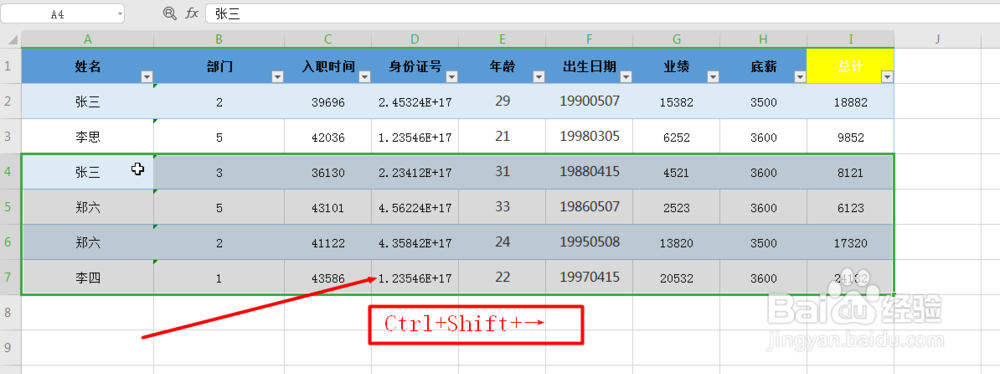The width and height of the screenshot is (1000, 374).
Task: Select row 3 header
Action: (10, 136)
